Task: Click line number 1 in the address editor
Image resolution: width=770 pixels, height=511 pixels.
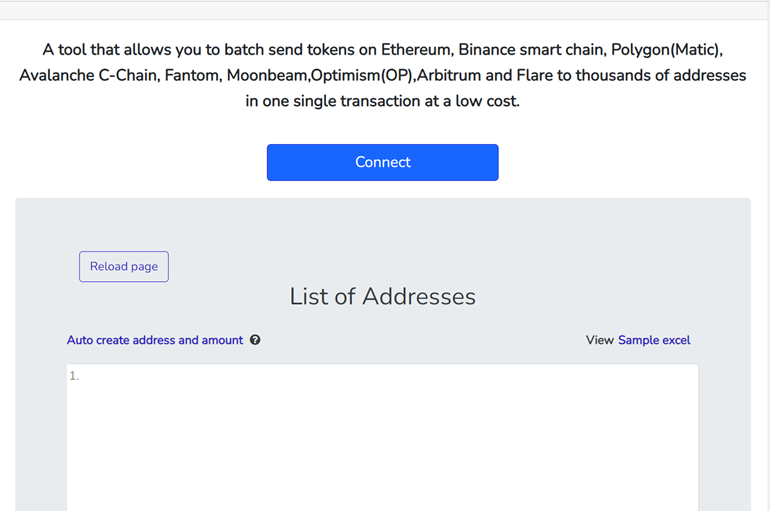Action: point(74,376)
